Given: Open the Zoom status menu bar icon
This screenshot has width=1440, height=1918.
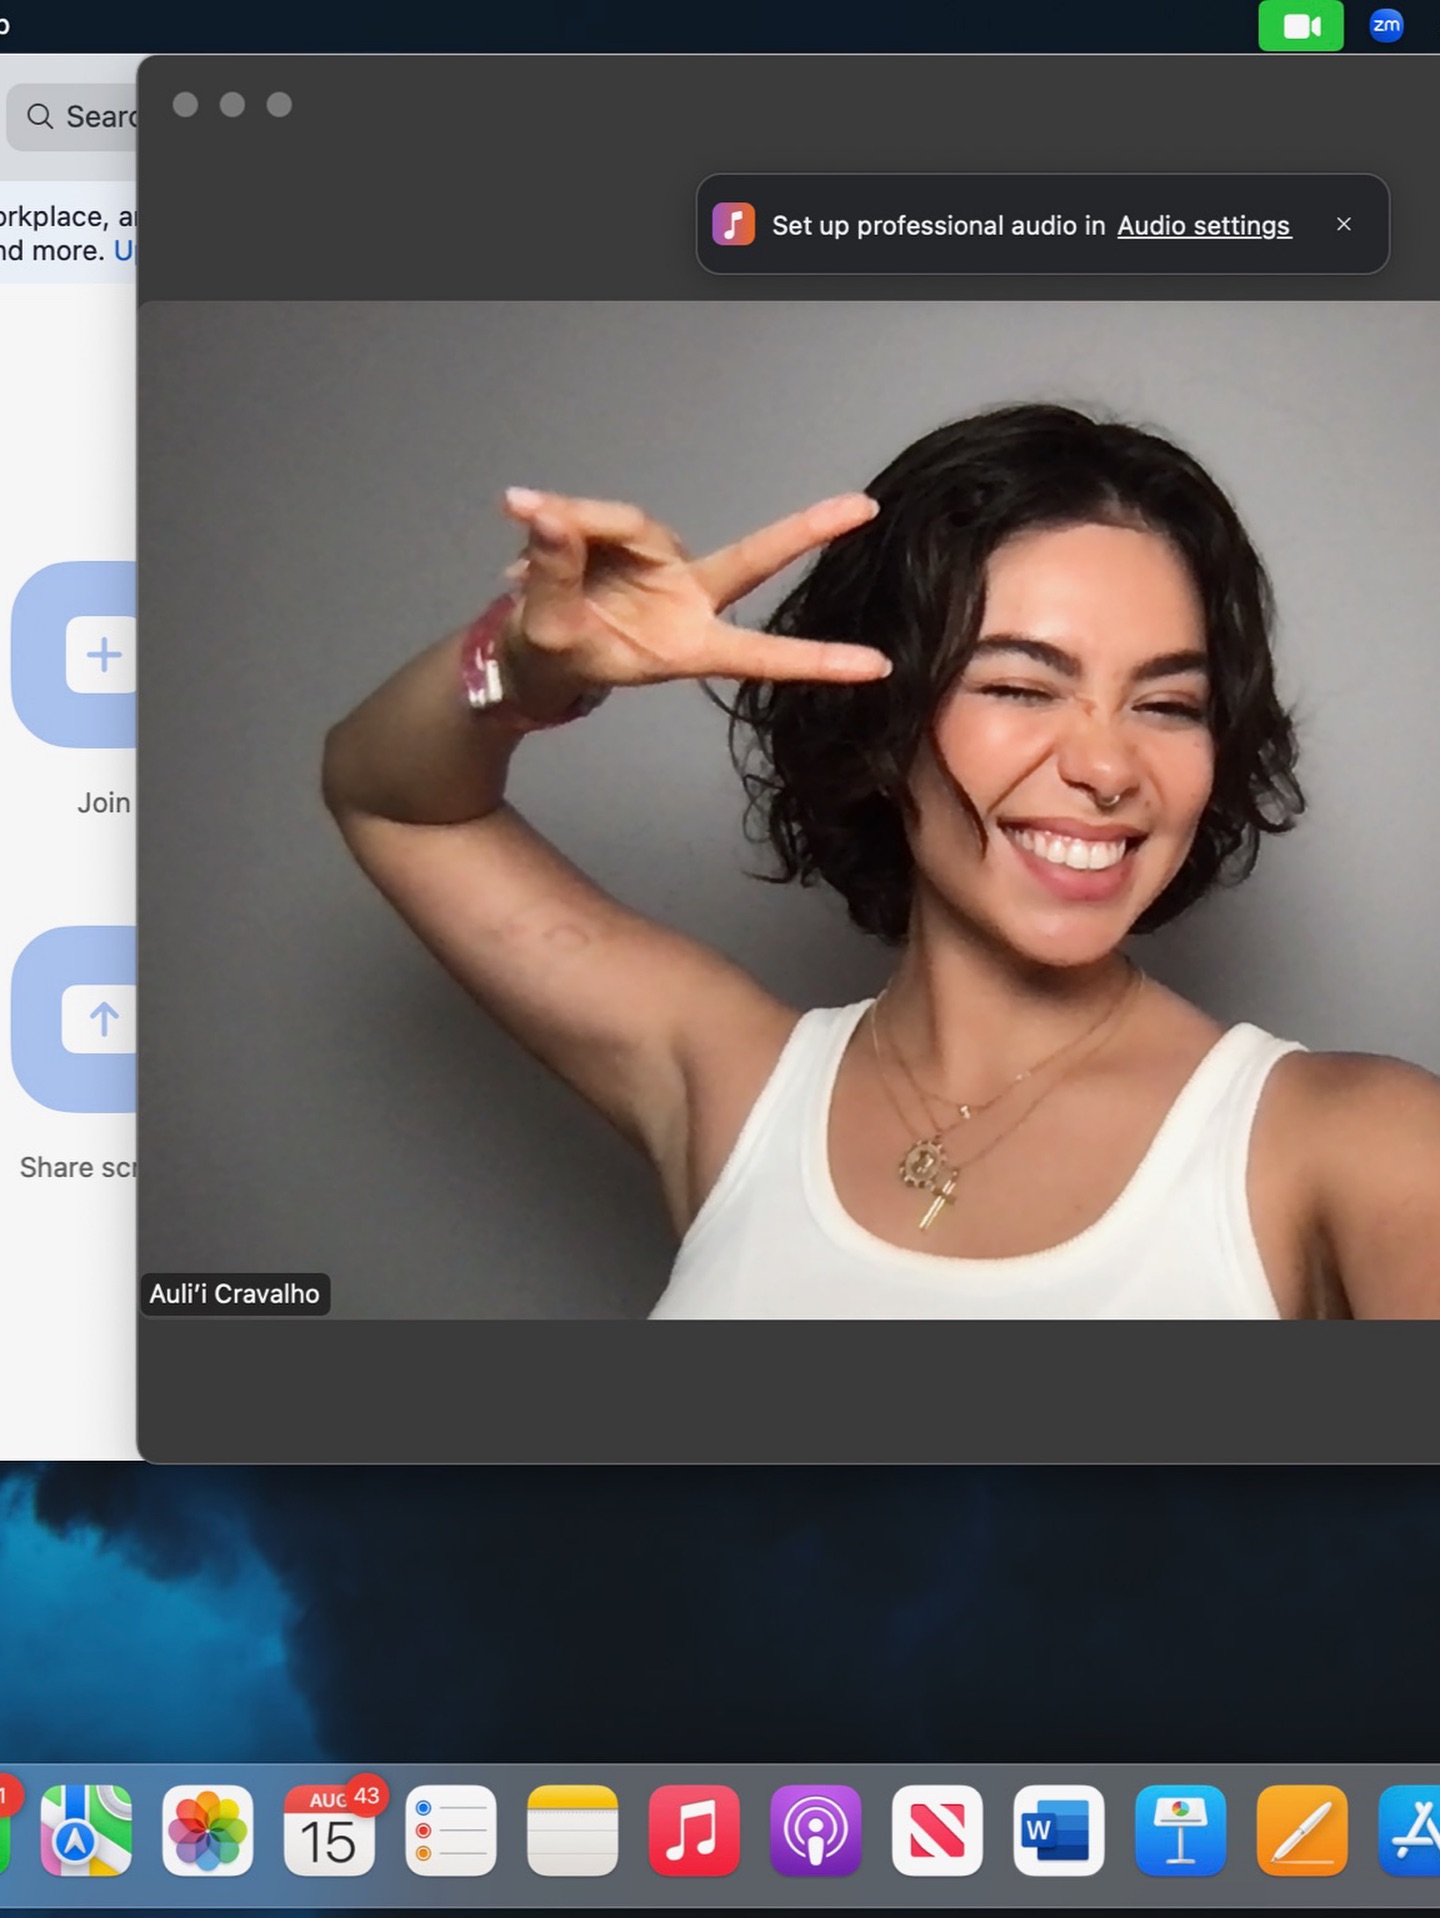Looking at the screenshot, I should (x=1386, y=26).
